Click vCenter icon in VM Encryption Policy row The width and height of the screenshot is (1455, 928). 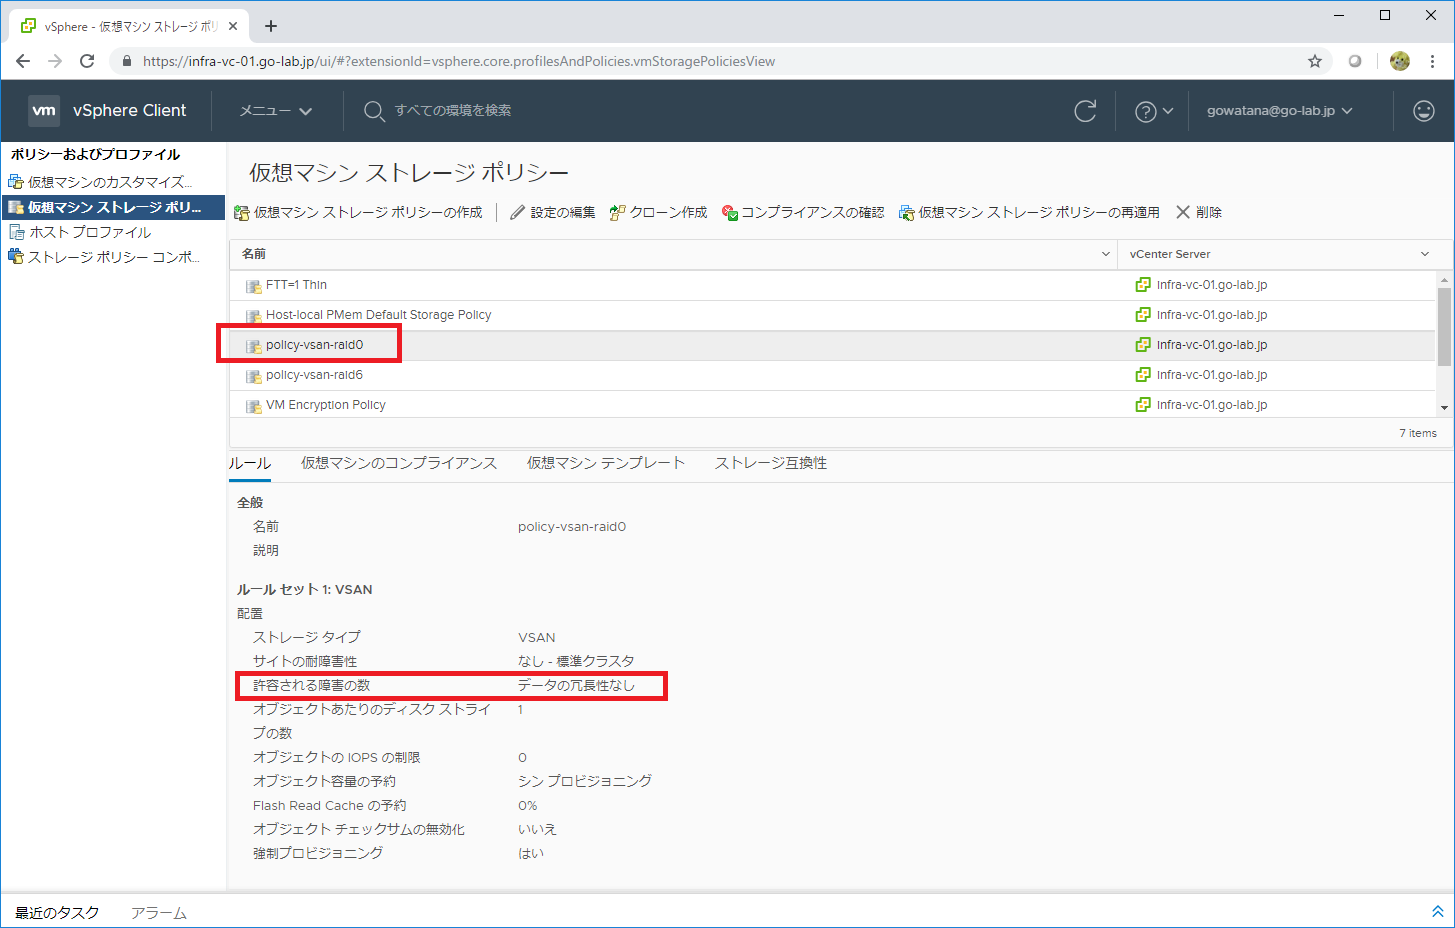pos(1143,405)
